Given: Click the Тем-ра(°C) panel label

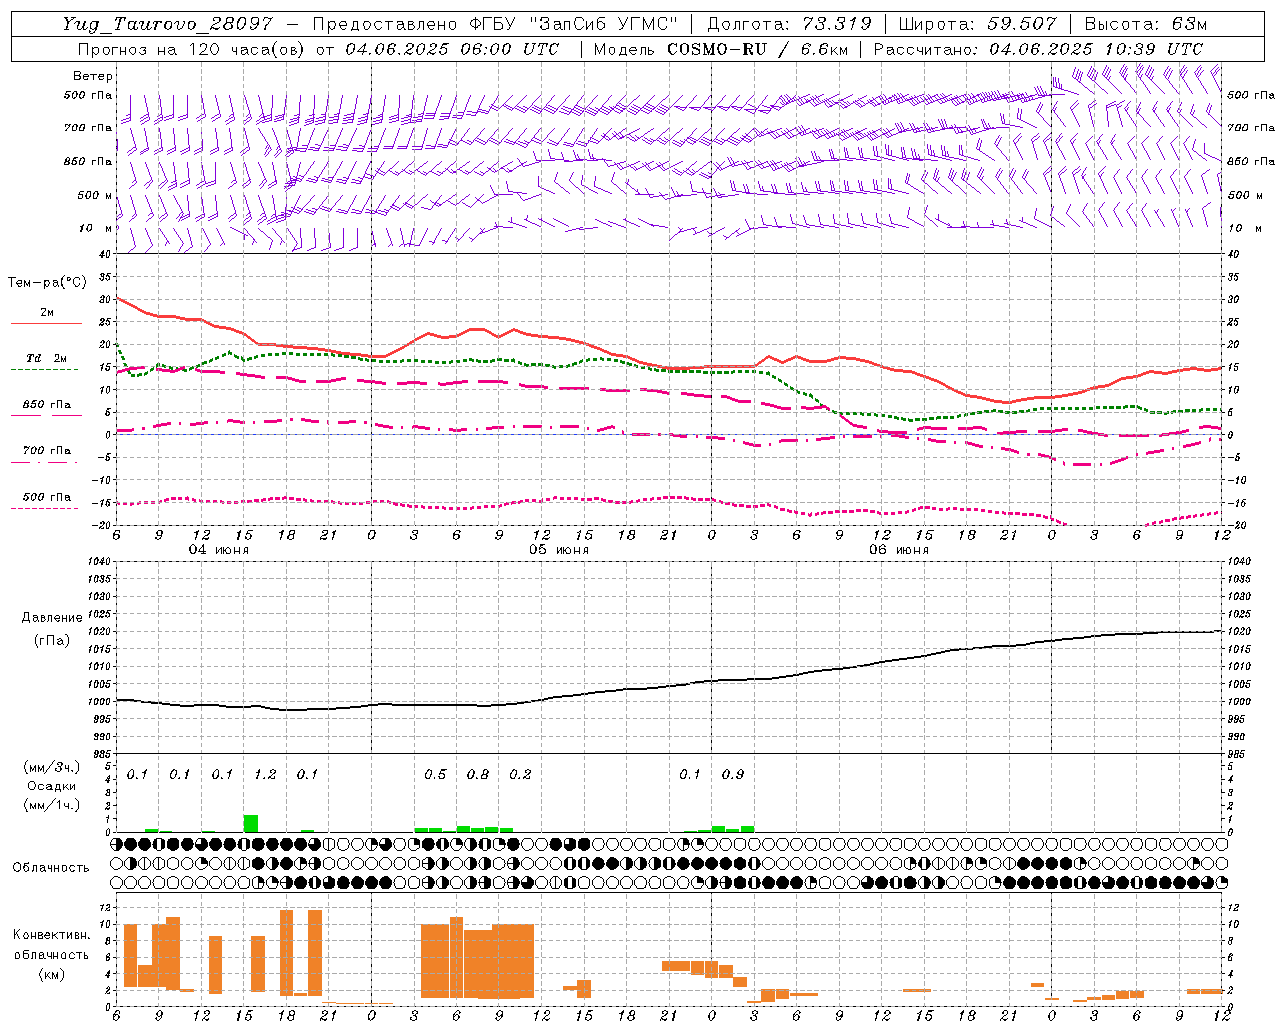Looking at the screenshot, I should (x=47, y=283).
